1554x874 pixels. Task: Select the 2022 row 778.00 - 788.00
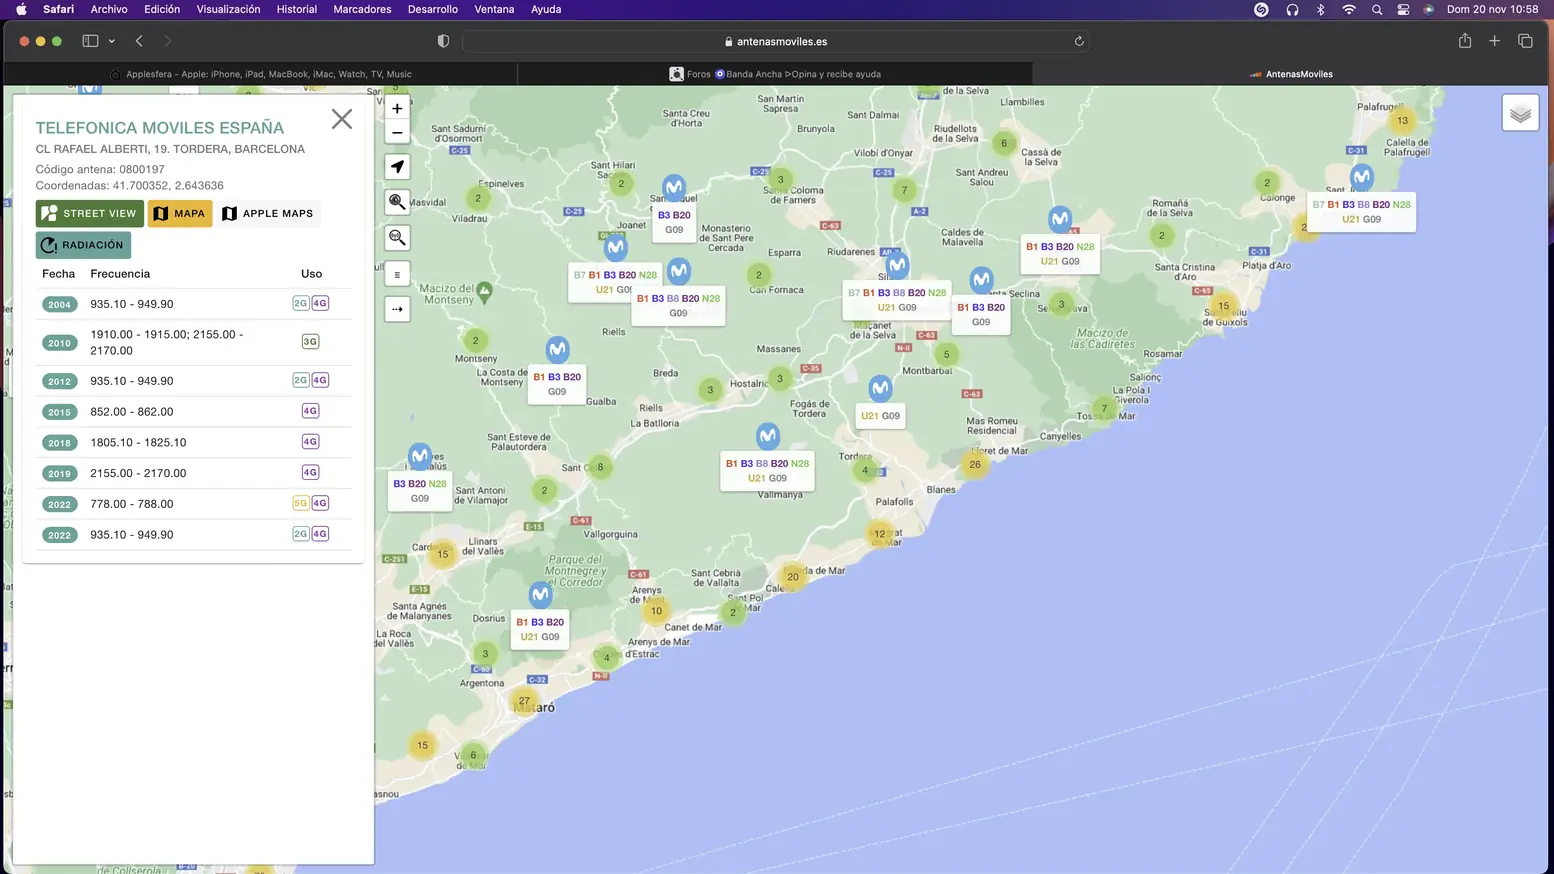tap(193, 504)
